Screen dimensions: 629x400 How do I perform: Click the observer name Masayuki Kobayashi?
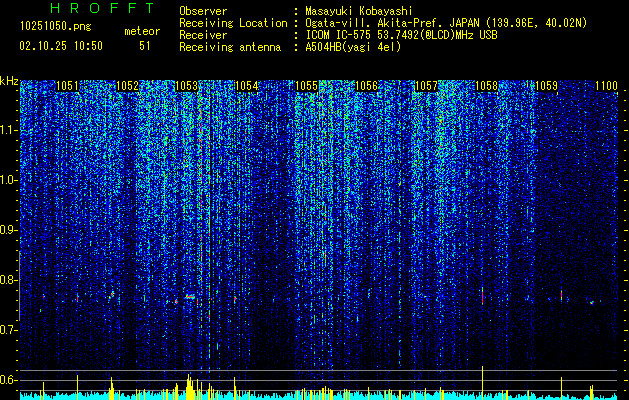(x=359, y=11)
